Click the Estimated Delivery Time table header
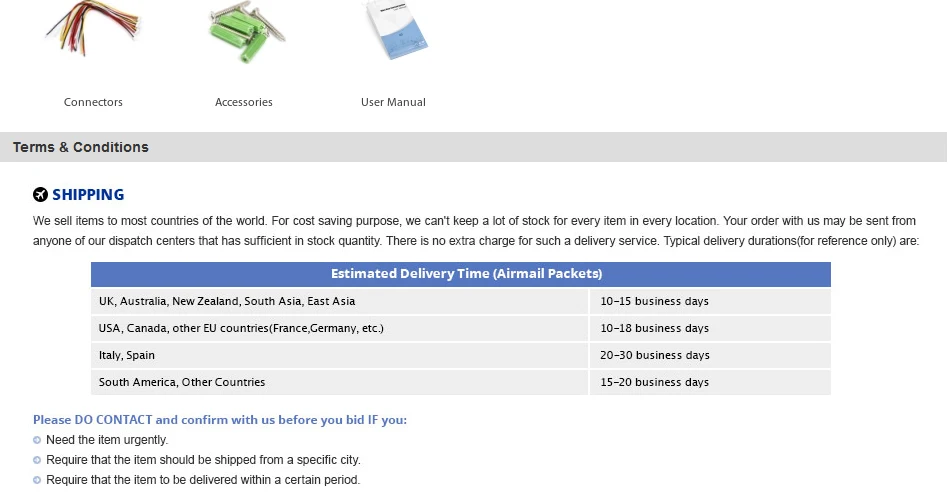This screenshot has height=496, width=951. 461,274
